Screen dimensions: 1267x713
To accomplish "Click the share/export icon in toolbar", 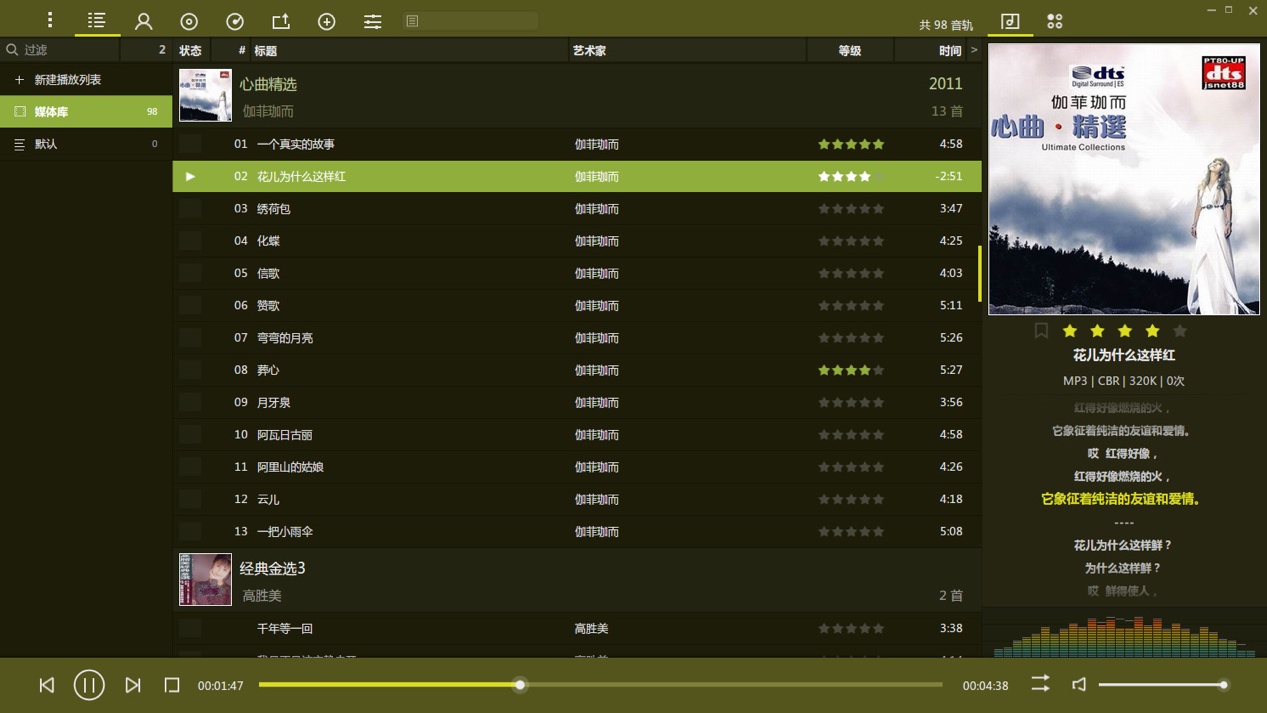I will [280, 20].
